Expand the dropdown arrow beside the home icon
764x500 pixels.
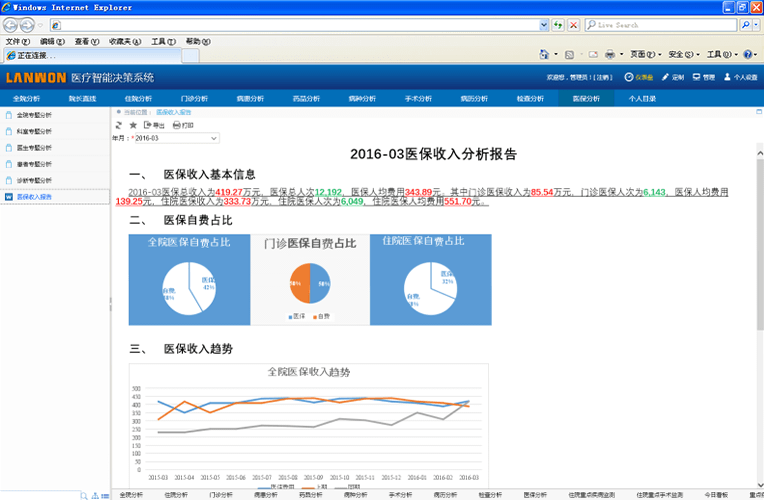556,54
